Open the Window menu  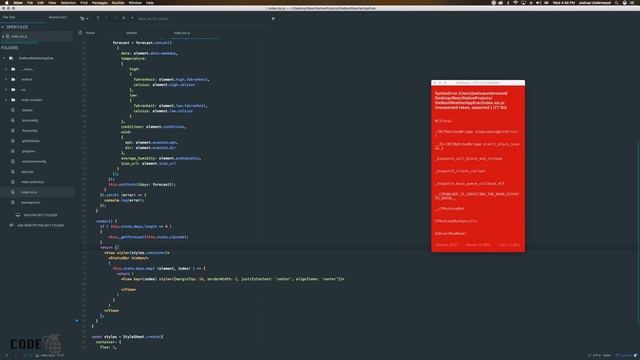pos(135,2)
